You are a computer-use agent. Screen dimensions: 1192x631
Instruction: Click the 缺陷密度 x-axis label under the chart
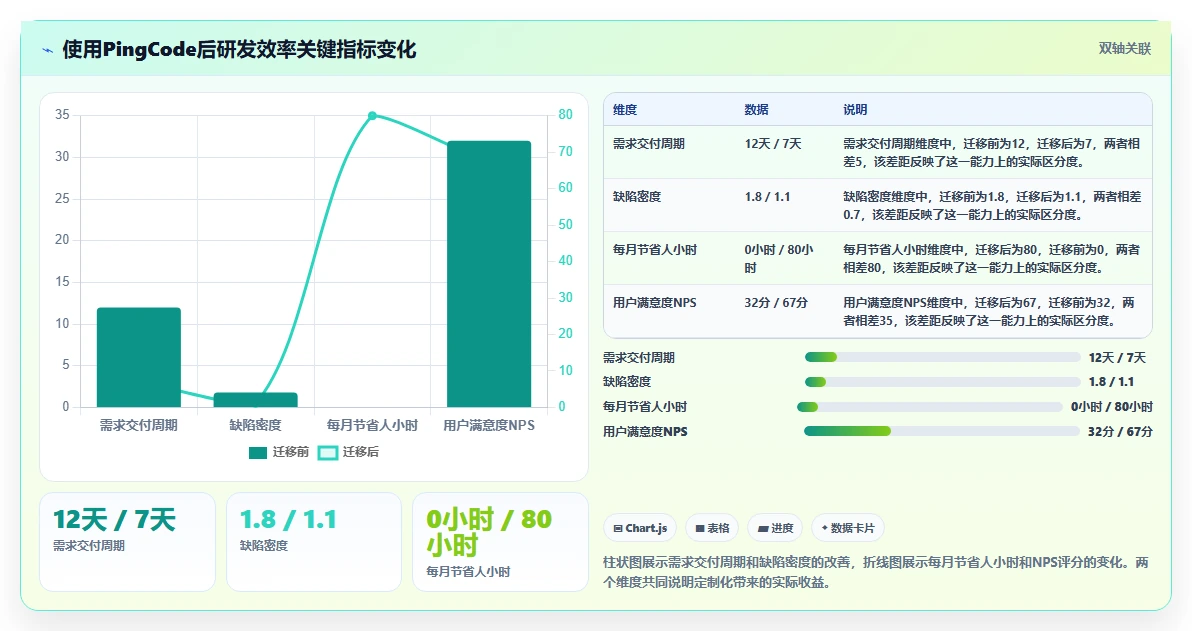tap(255, 426)
